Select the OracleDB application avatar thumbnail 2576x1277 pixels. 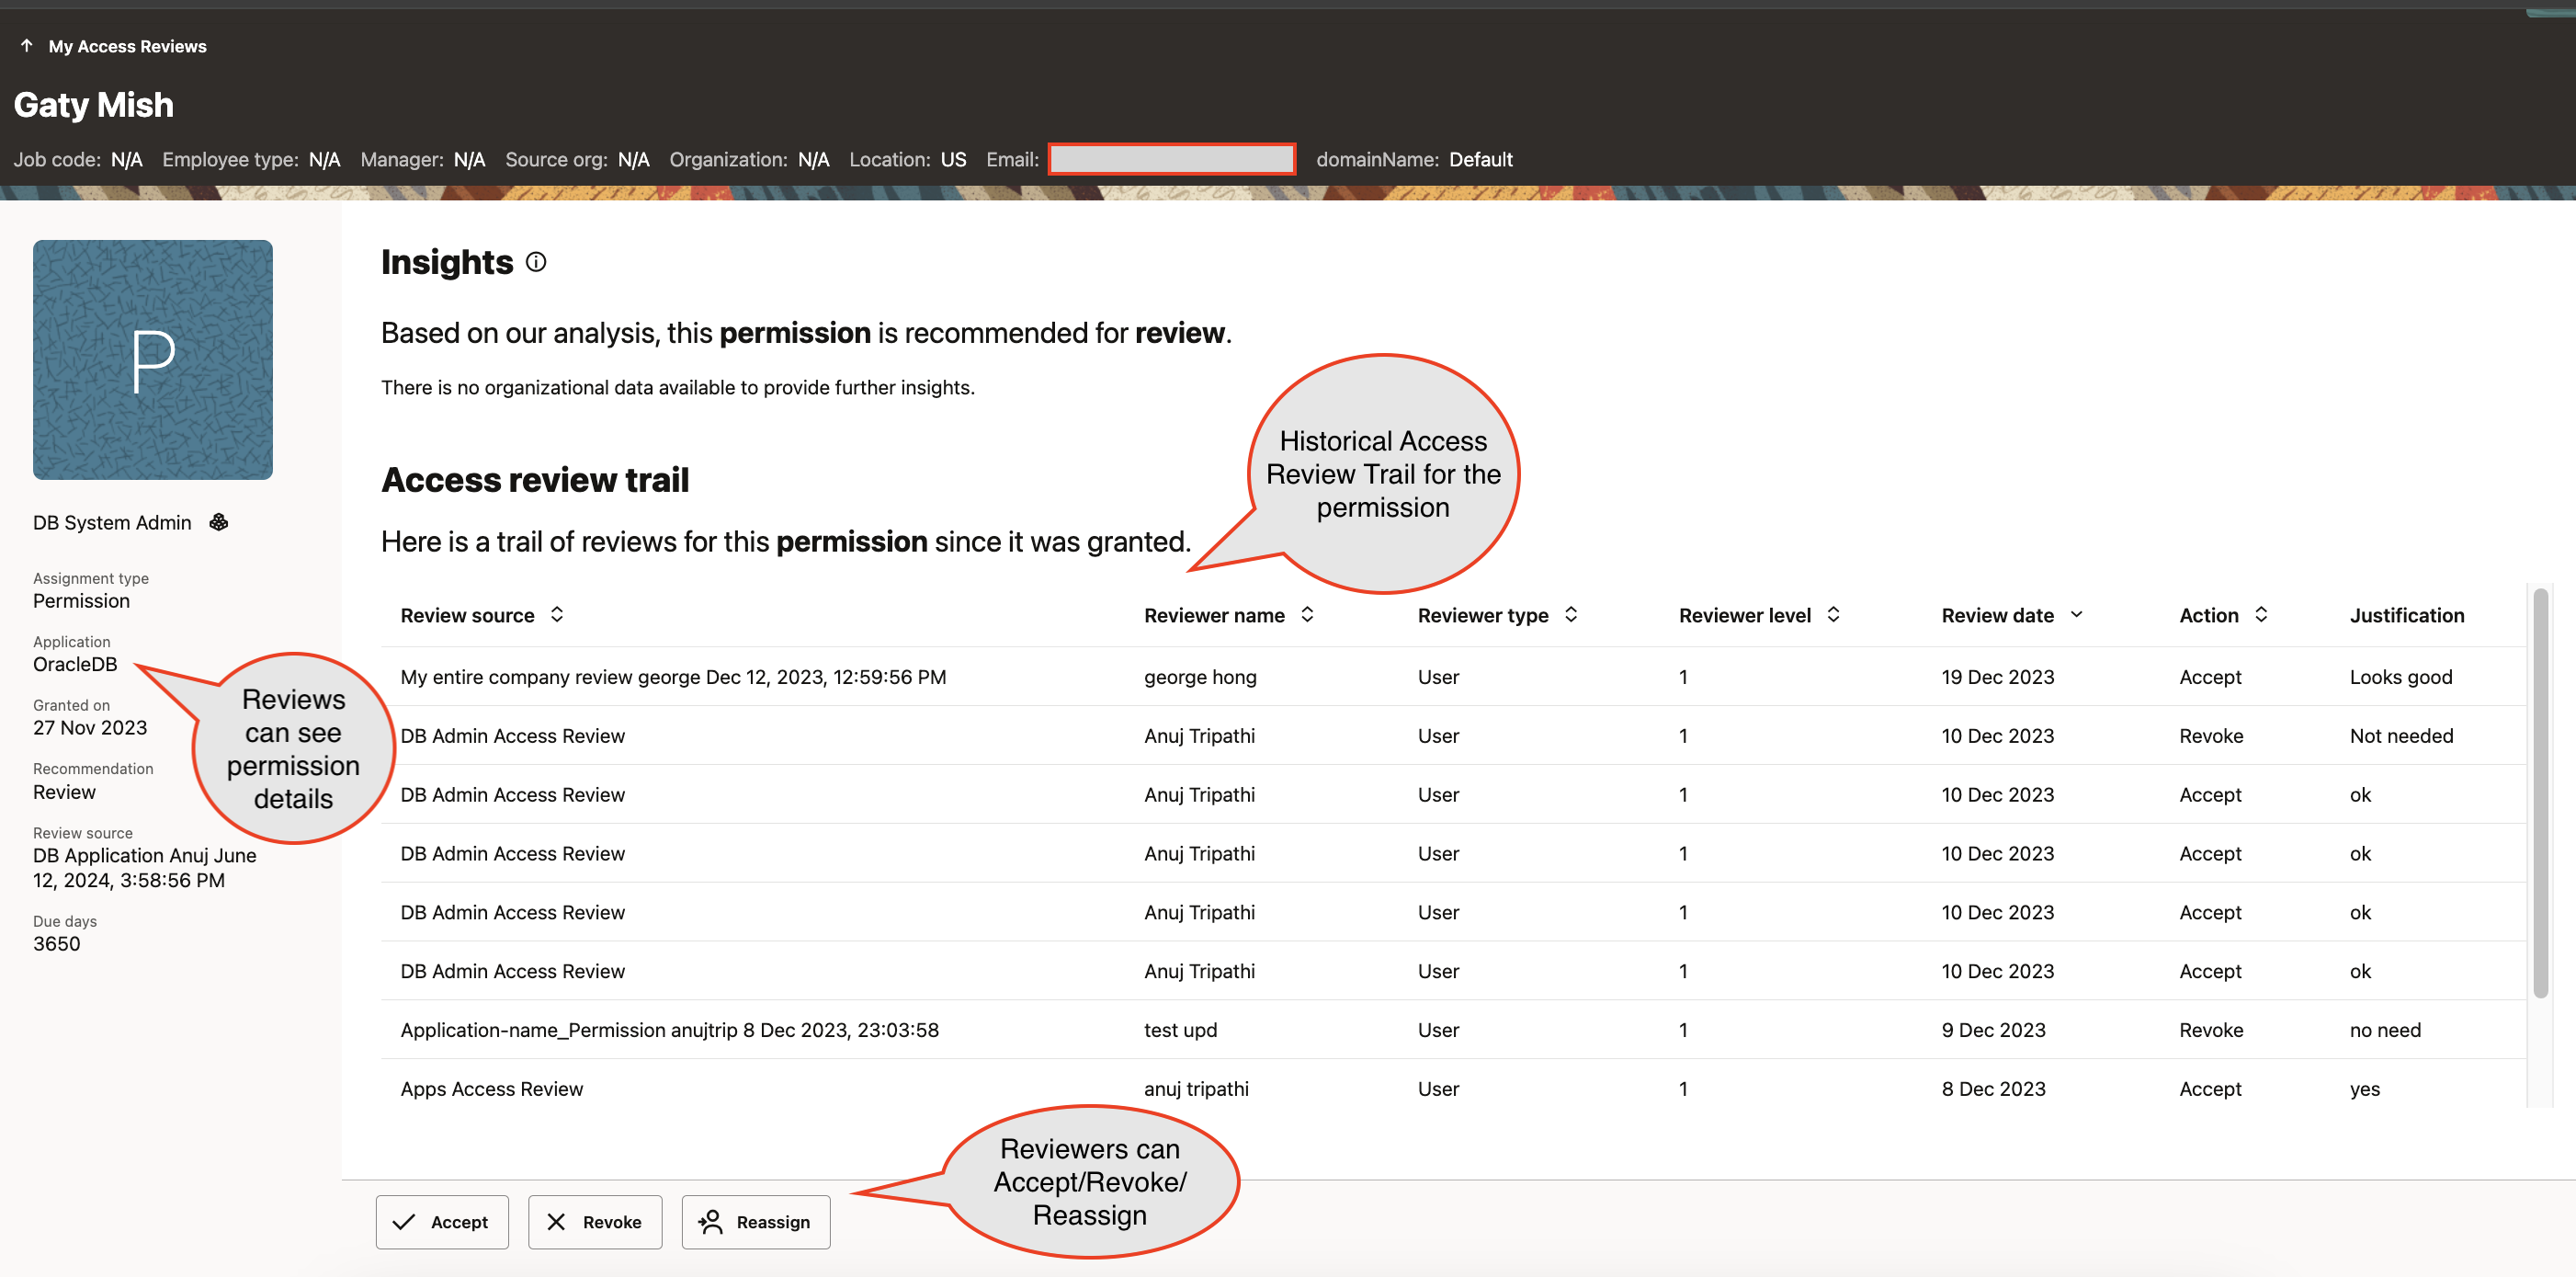152,360
